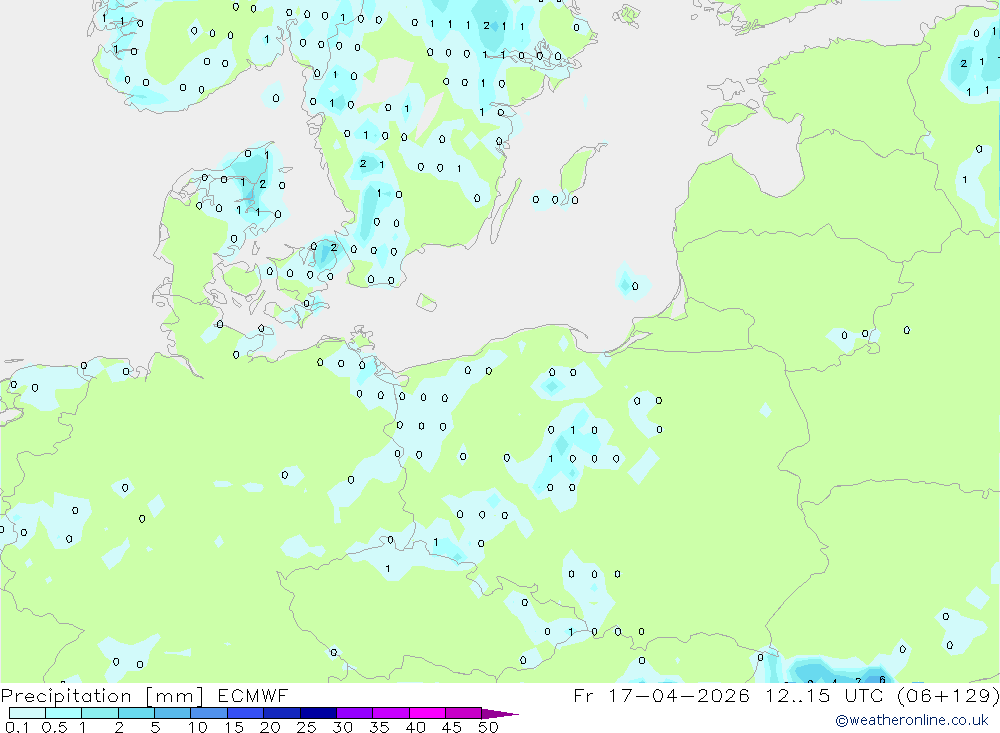
Task: Click the 45–50 mm legend color swatch
Action: 464,713
